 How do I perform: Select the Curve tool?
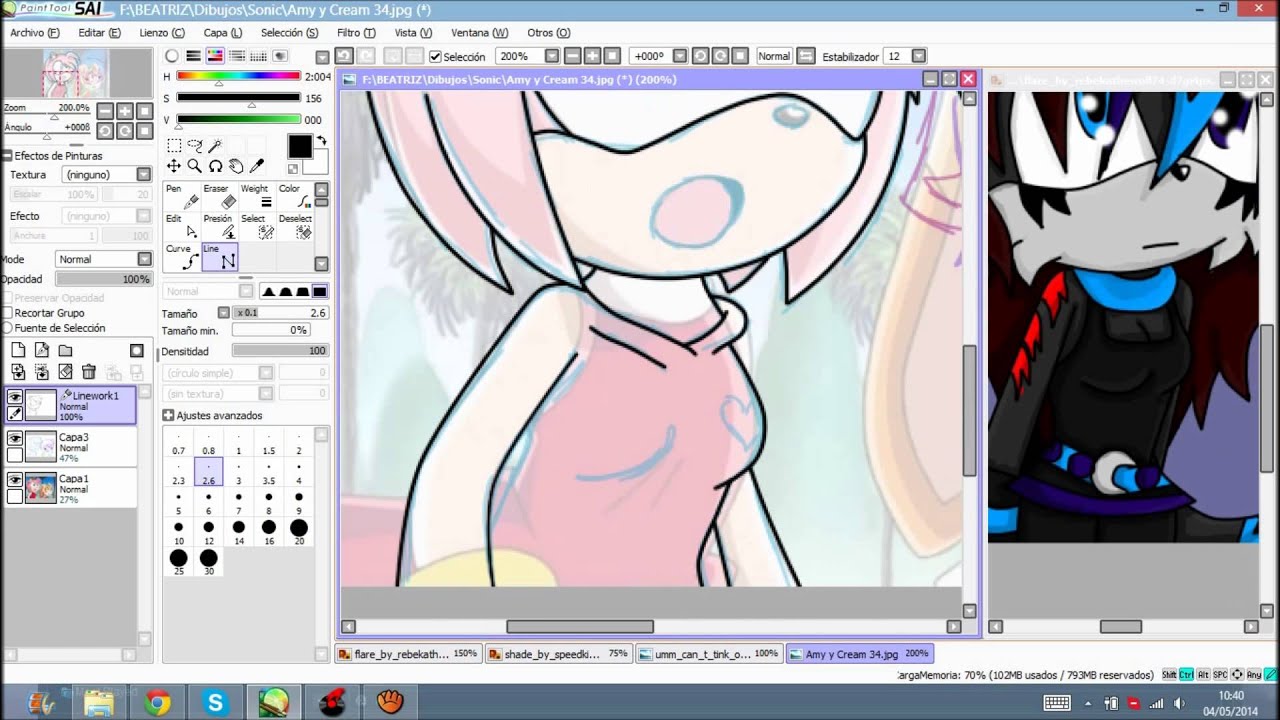(182, 257)
